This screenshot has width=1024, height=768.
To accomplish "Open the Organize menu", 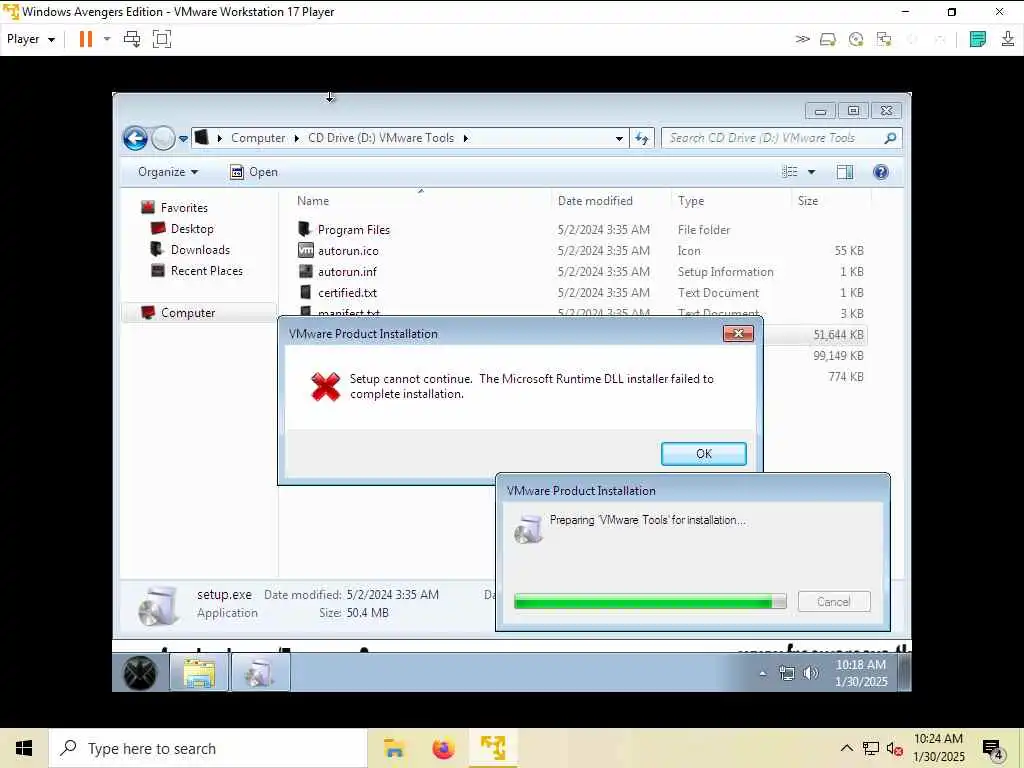I will [x=168, y=172].
